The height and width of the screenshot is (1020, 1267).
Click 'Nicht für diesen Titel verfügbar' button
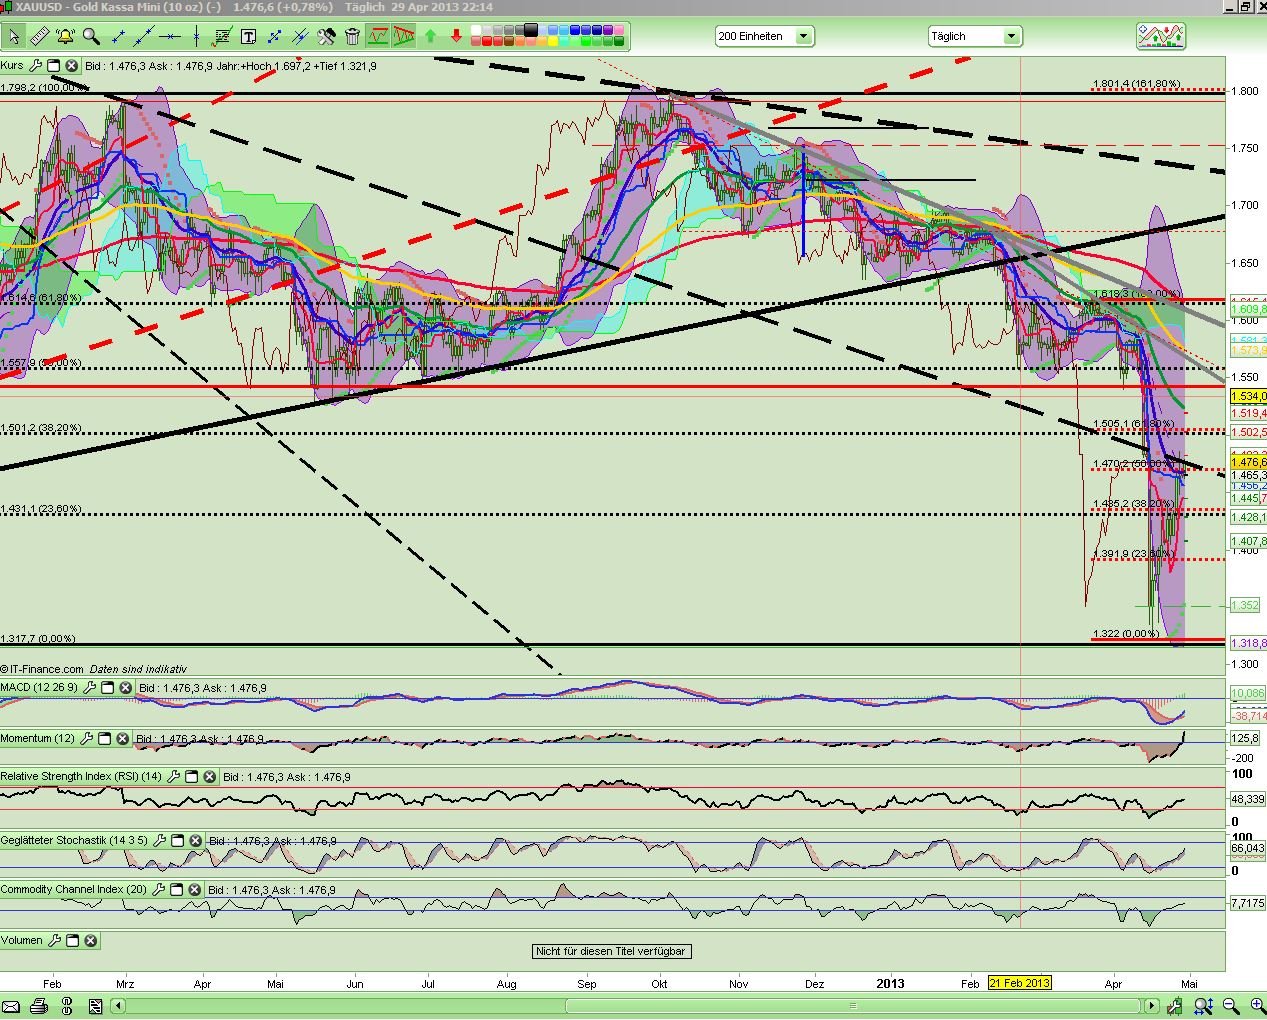point(610,951)
